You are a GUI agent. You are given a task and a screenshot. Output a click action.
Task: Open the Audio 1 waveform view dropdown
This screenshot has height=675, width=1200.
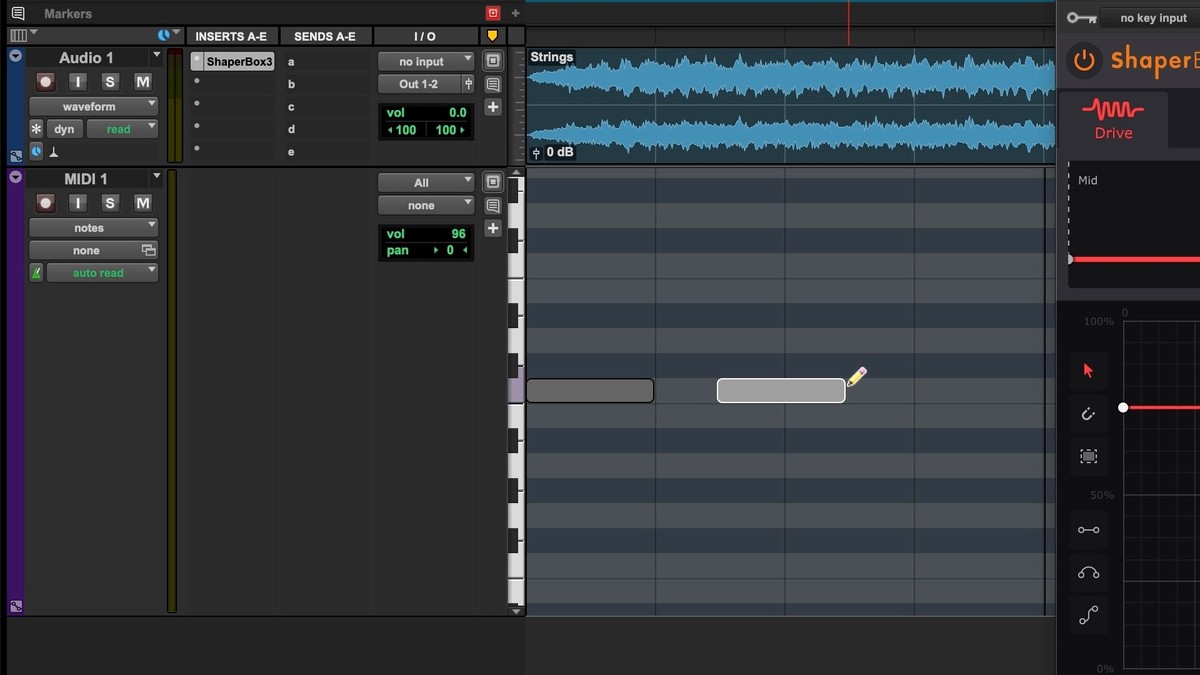pyautogui.click(x=93, y=106)
